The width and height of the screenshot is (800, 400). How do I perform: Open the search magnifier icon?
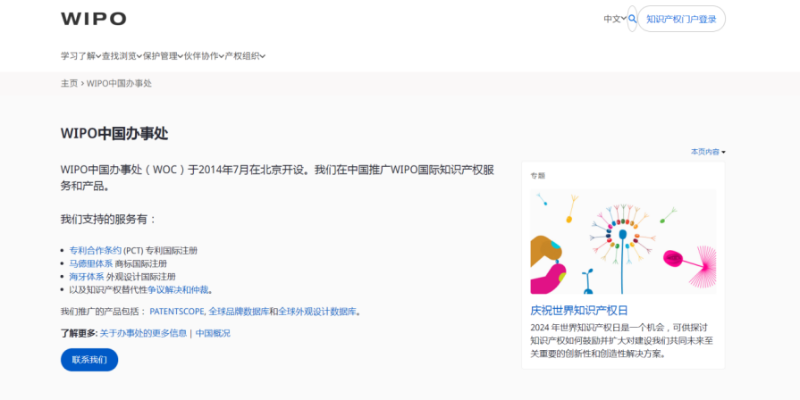tap(632, 19)
